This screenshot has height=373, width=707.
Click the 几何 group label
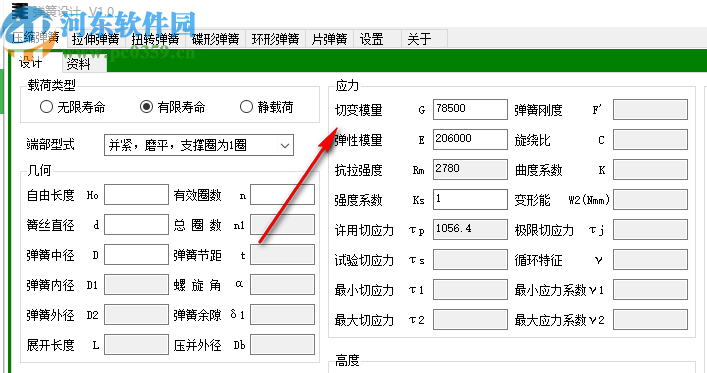pyautogui.click(x=39, y=170)
